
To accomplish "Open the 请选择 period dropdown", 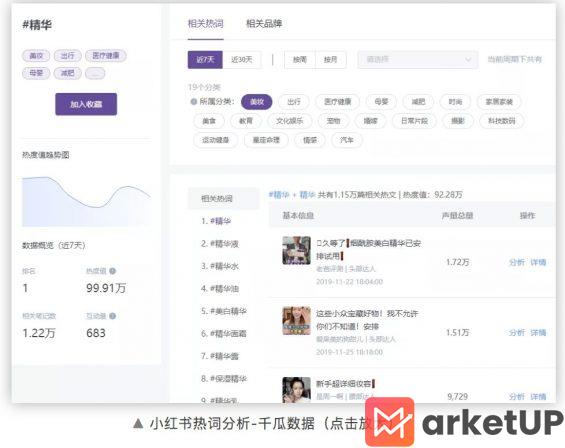I will [x=418, y=59].
